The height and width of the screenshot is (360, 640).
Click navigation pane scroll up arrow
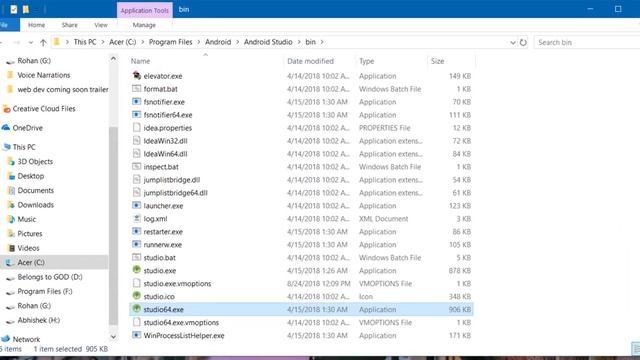tap(113, 59)
